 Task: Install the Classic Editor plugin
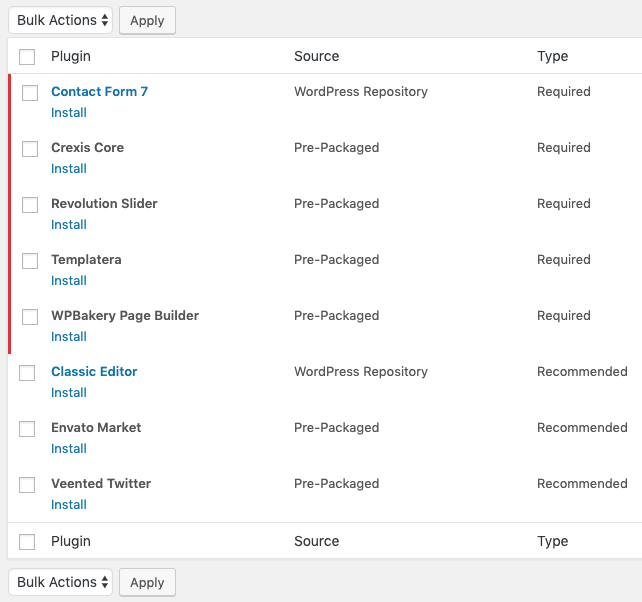tap(69, 393)
